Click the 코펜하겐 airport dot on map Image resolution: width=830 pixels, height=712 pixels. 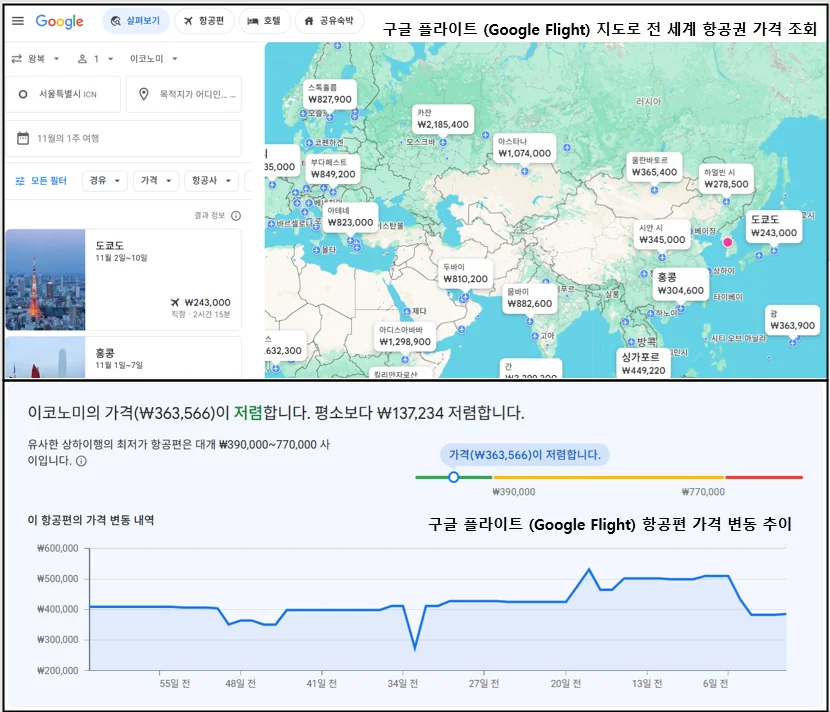(x=309, y=142)
